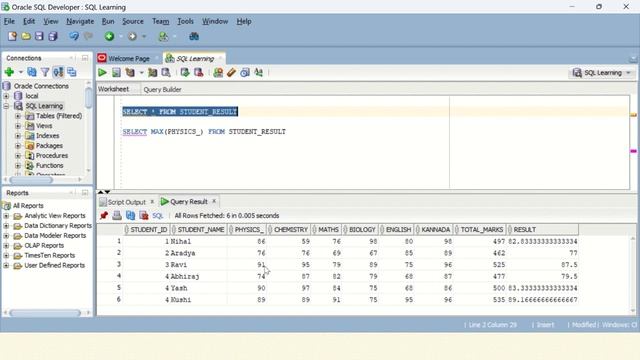Viewport: 640px width, 360px height.
Task: Open the Tools menu
Action: point(185,21)
